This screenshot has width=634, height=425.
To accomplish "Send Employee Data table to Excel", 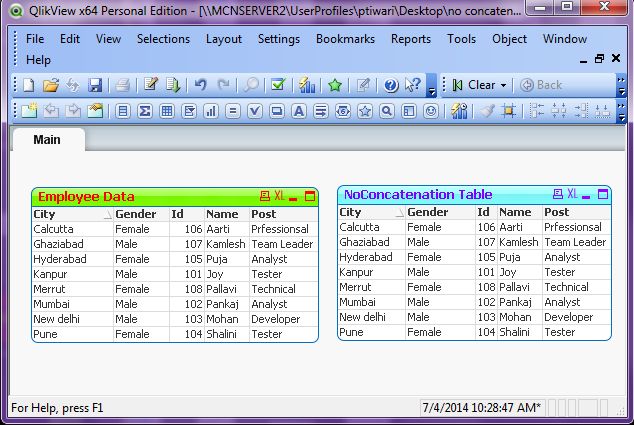I will (x=279, y=196).
